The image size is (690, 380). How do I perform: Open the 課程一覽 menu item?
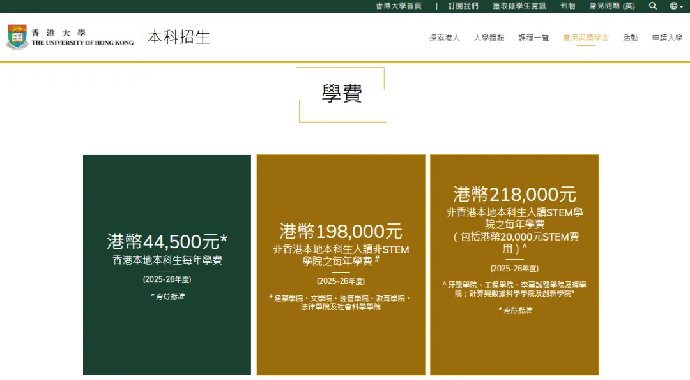point(533,38)
